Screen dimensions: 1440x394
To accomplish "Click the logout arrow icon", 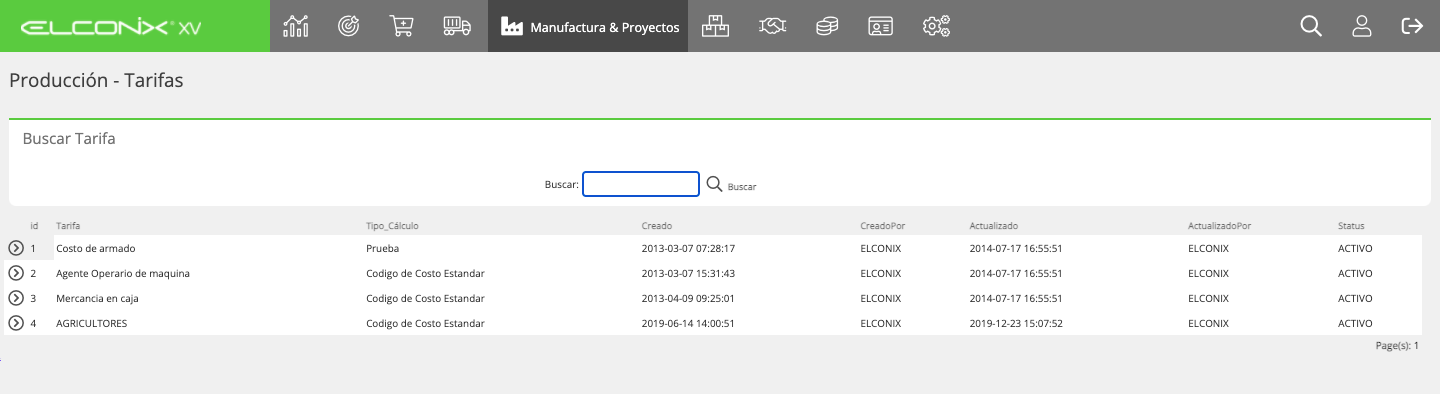I will 1412,26.
